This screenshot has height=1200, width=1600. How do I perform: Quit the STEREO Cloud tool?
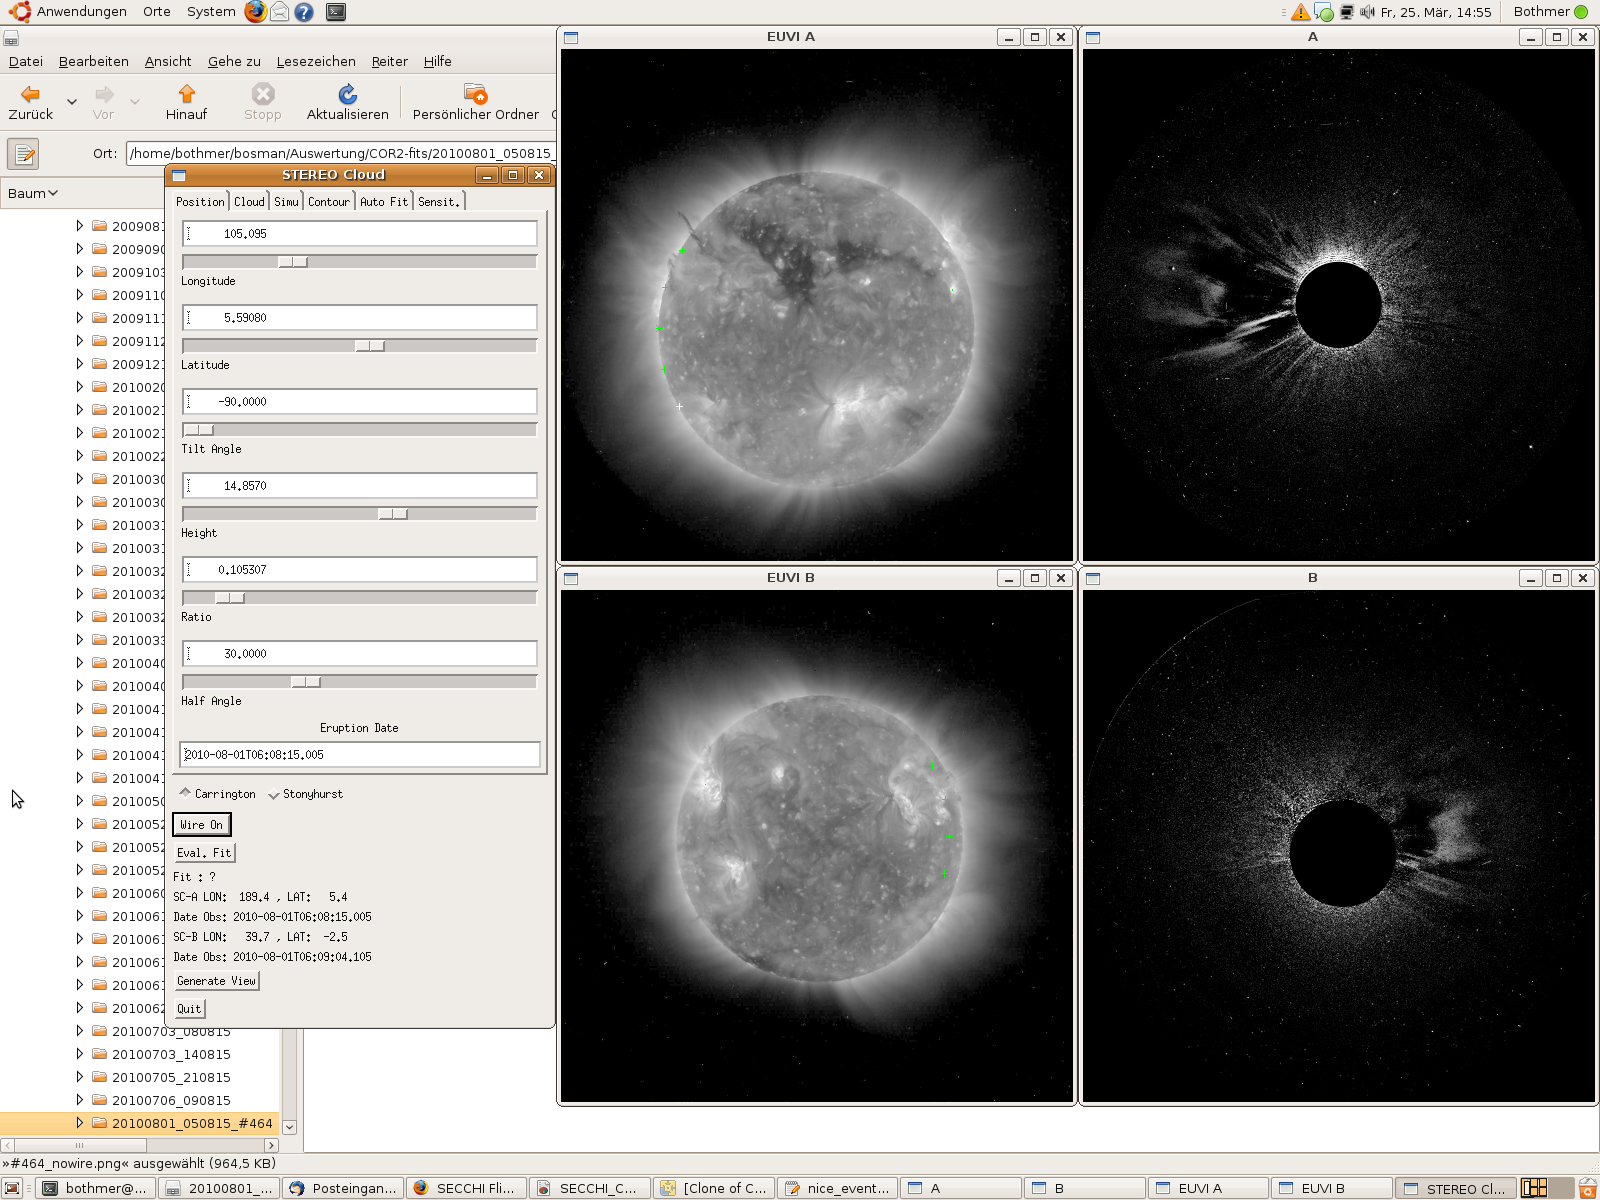[189, 1009]
